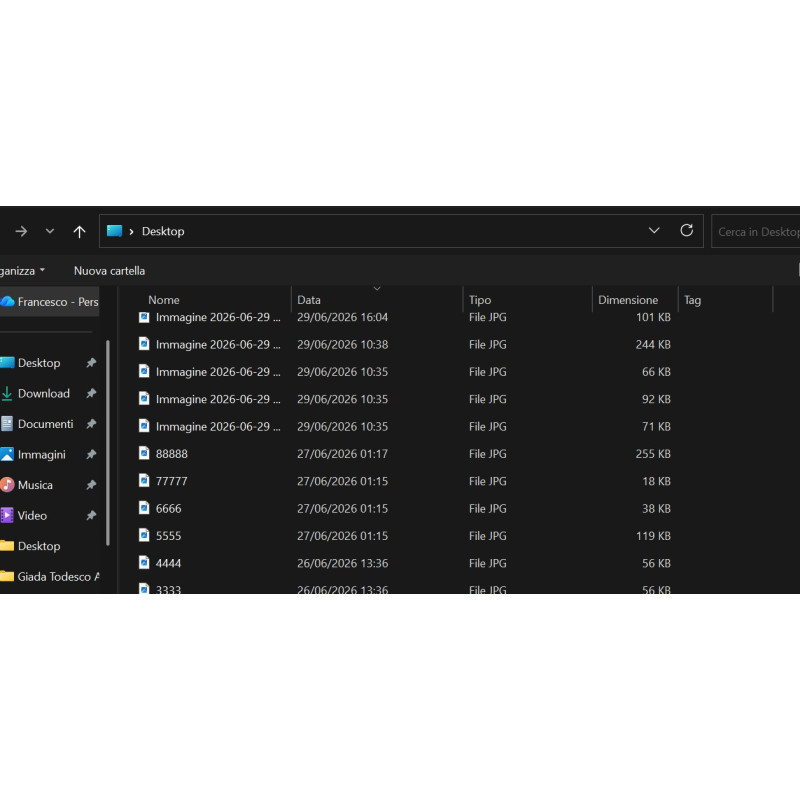Click the Video icon in sidebar
Viewport: 800px width, 800px height.
pos(7,515)
